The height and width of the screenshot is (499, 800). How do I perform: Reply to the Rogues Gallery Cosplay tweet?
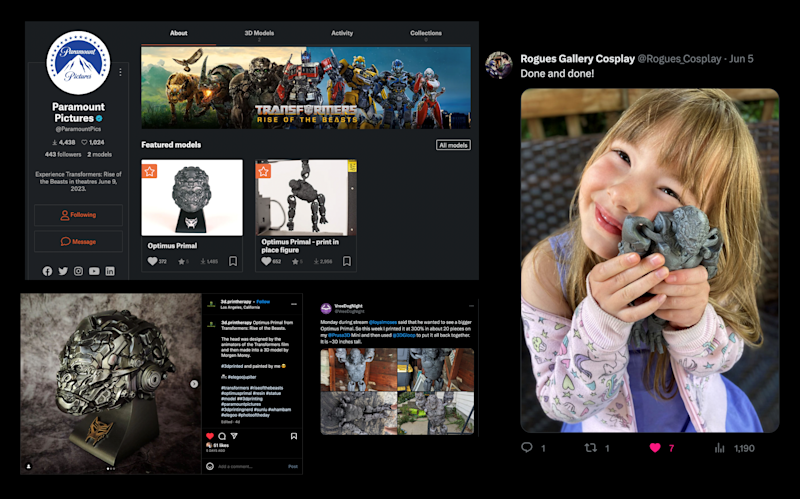coord(527,448)
